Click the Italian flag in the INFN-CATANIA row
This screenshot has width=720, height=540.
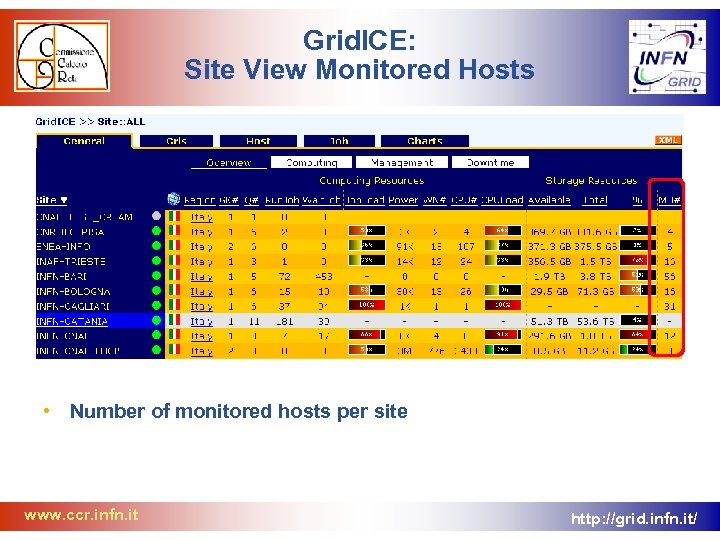pyautogui.click(x=174, y=320)
